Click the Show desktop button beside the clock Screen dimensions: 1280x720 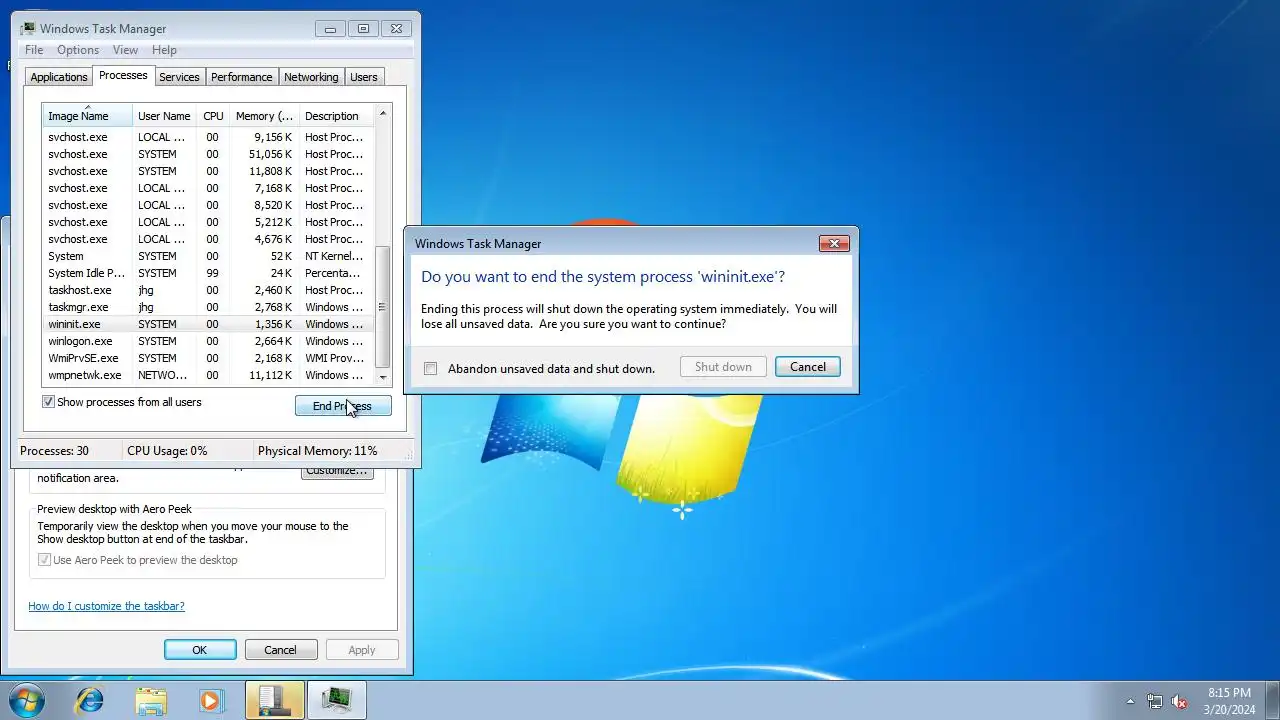(x=1272, y=700)
